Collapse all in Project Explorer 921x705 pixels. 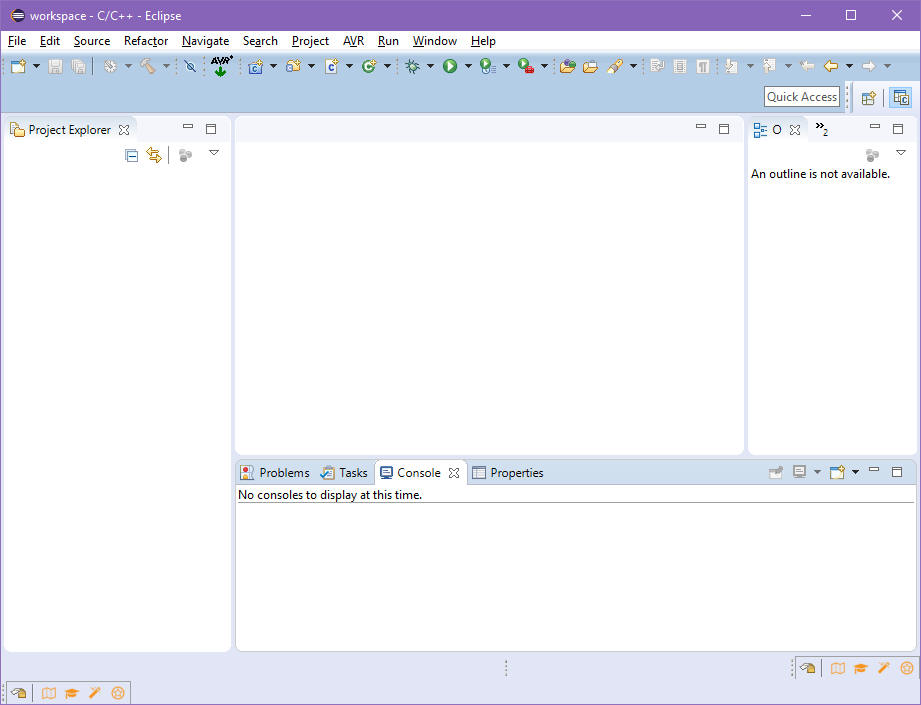(131, 155)
